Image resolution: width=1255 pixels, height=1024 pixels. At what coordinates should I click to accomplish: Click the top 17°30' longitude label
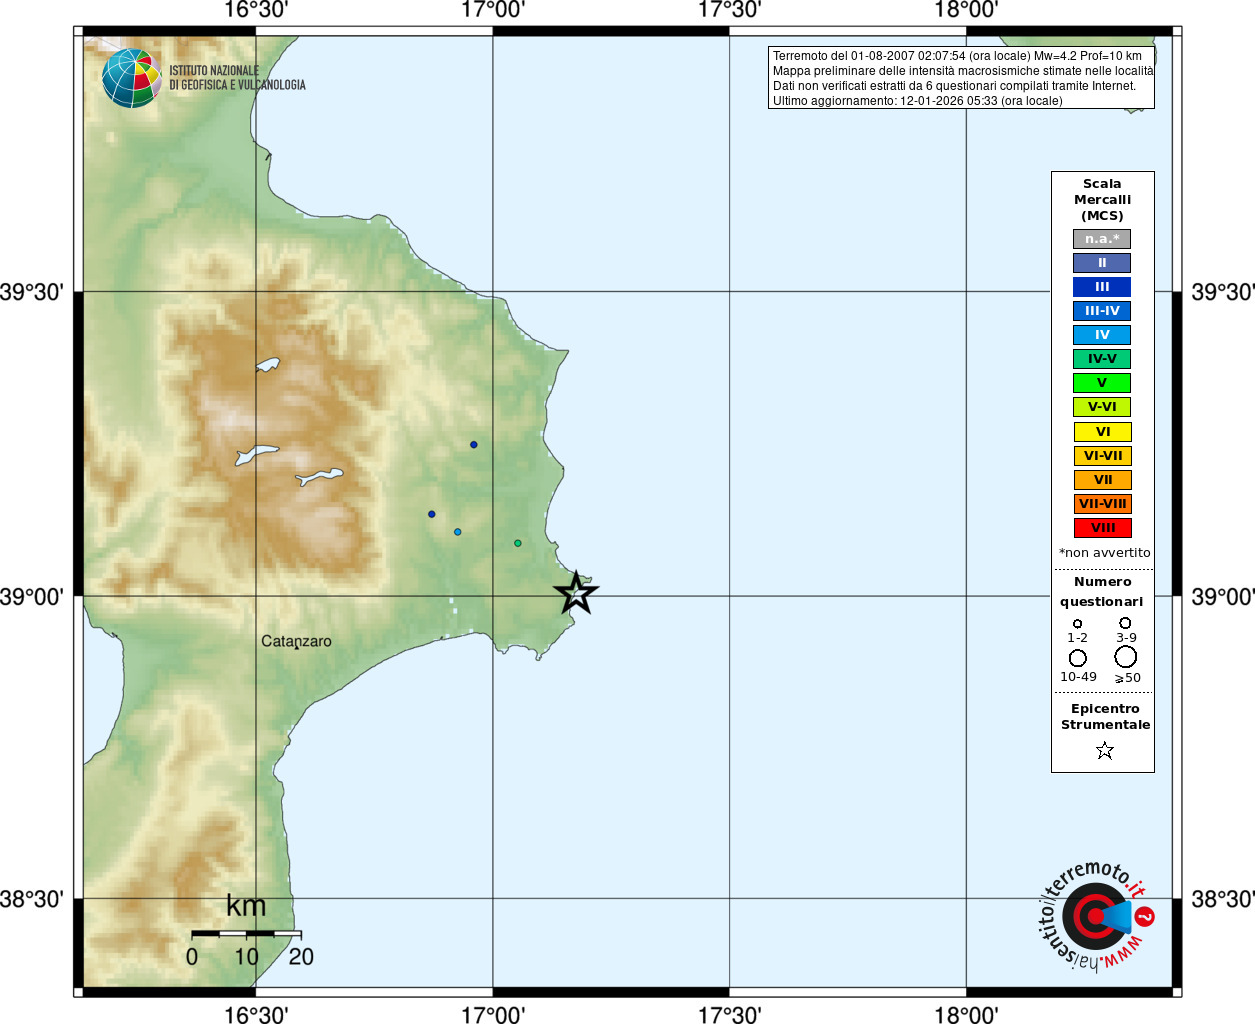pos(729,10)
